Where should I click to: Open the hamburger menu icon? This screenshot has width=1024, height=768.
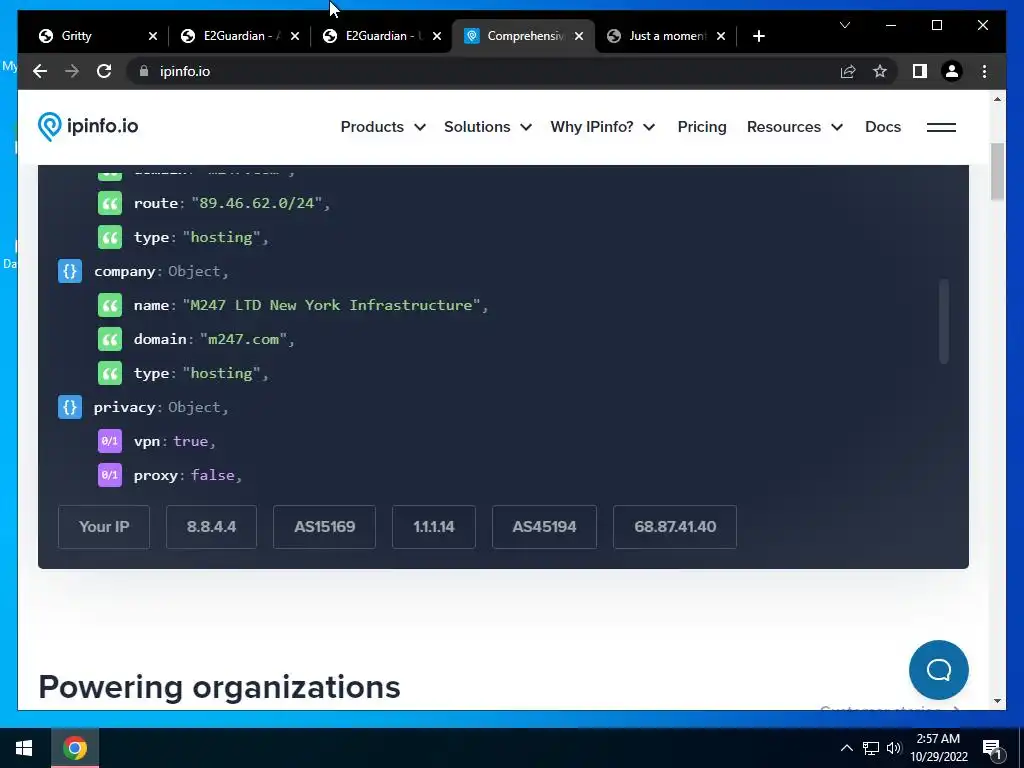[x=941, y=127]
